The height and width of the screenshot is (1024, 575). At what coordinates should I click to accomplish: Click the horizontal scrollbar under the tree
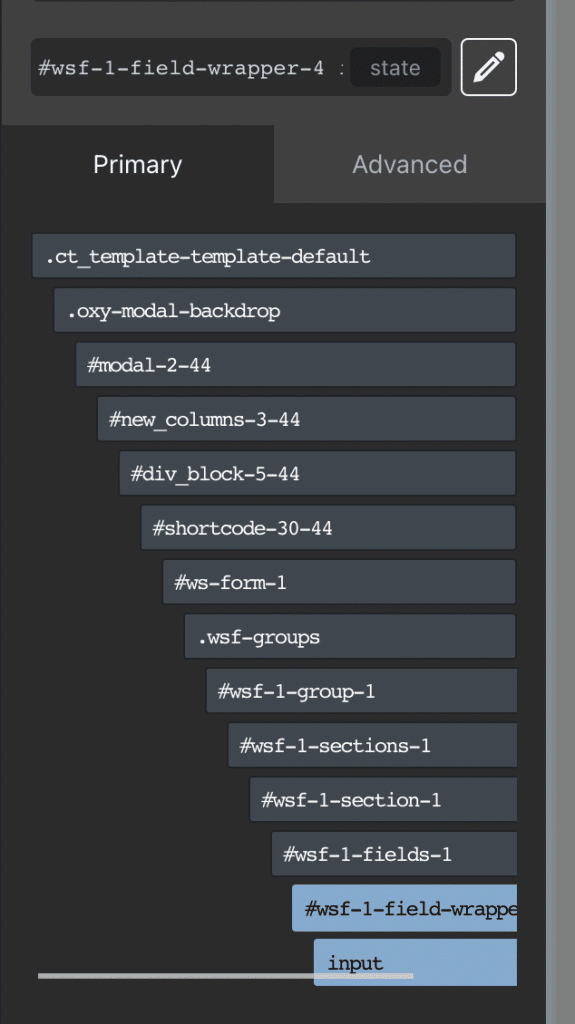(x=225, y=976)
